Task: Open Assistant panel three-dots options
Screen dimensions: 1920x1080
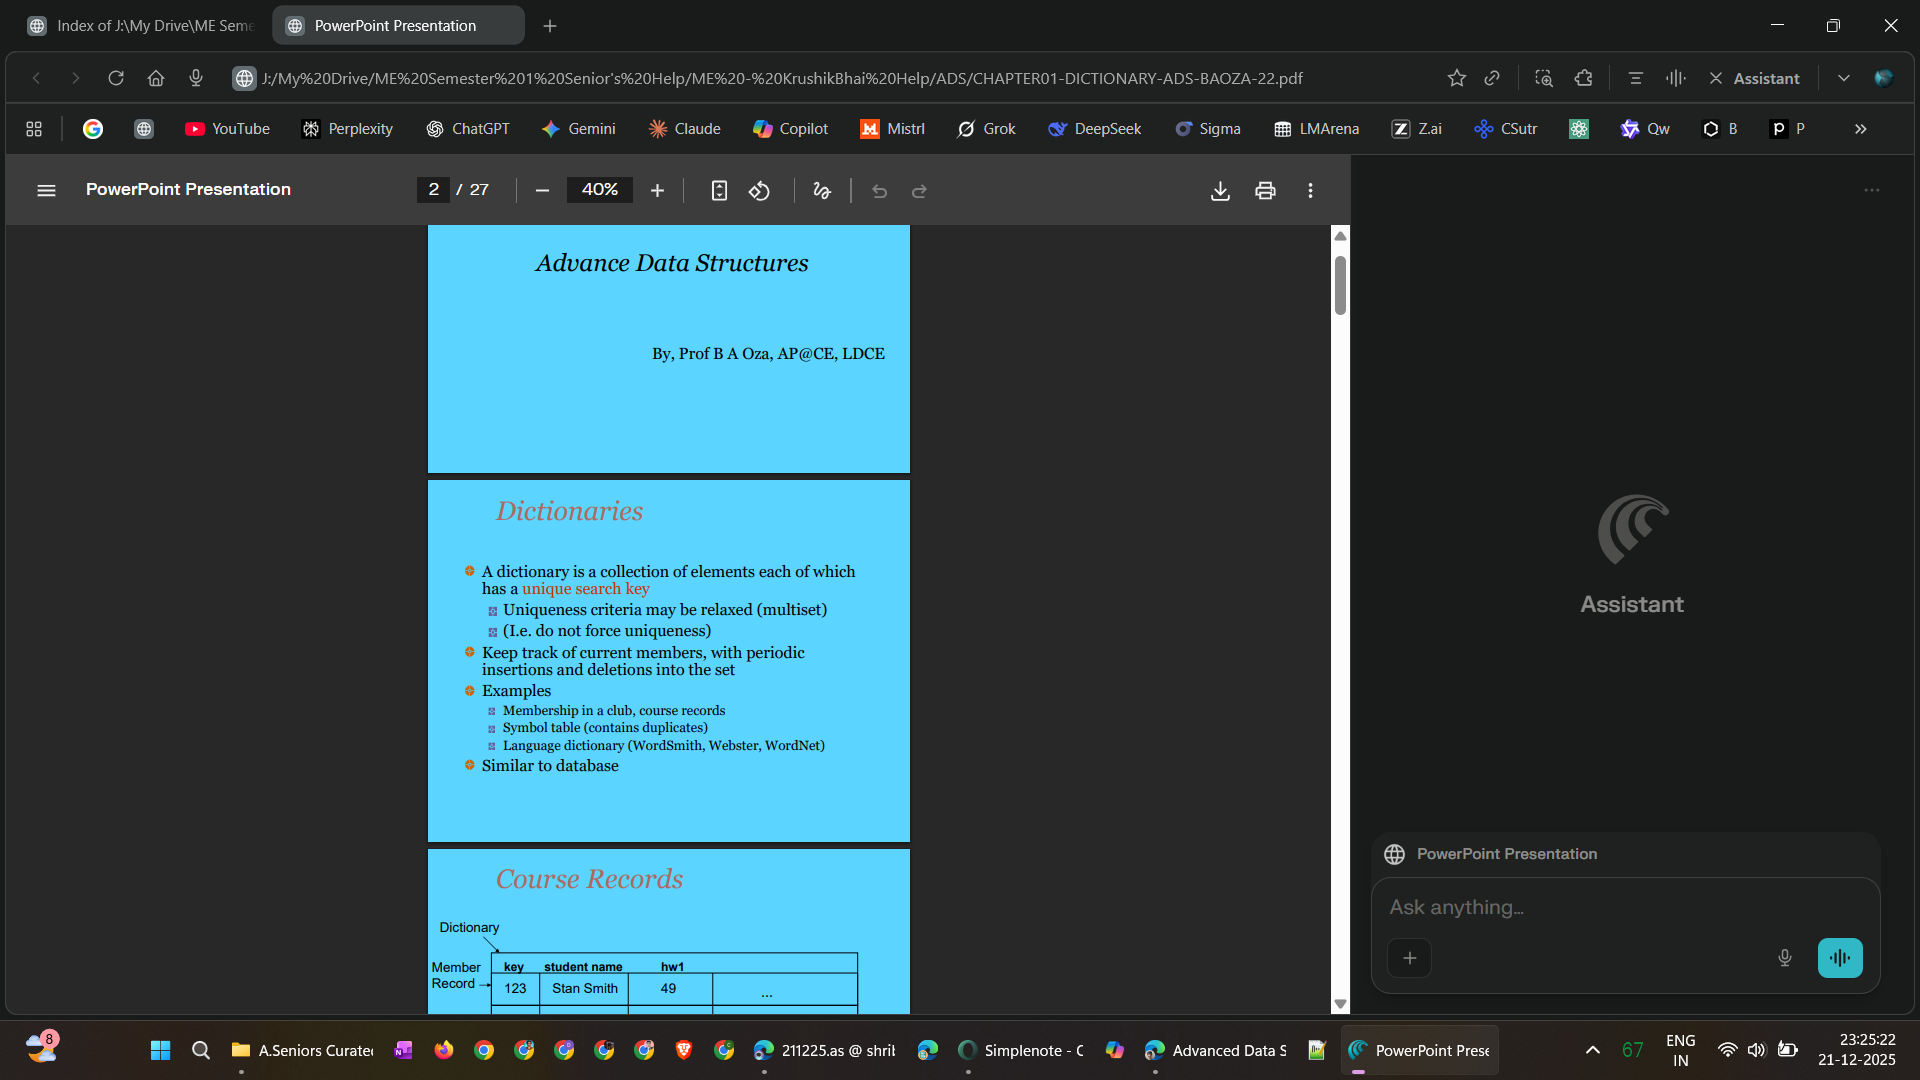Action: (x=1872, y=190)
